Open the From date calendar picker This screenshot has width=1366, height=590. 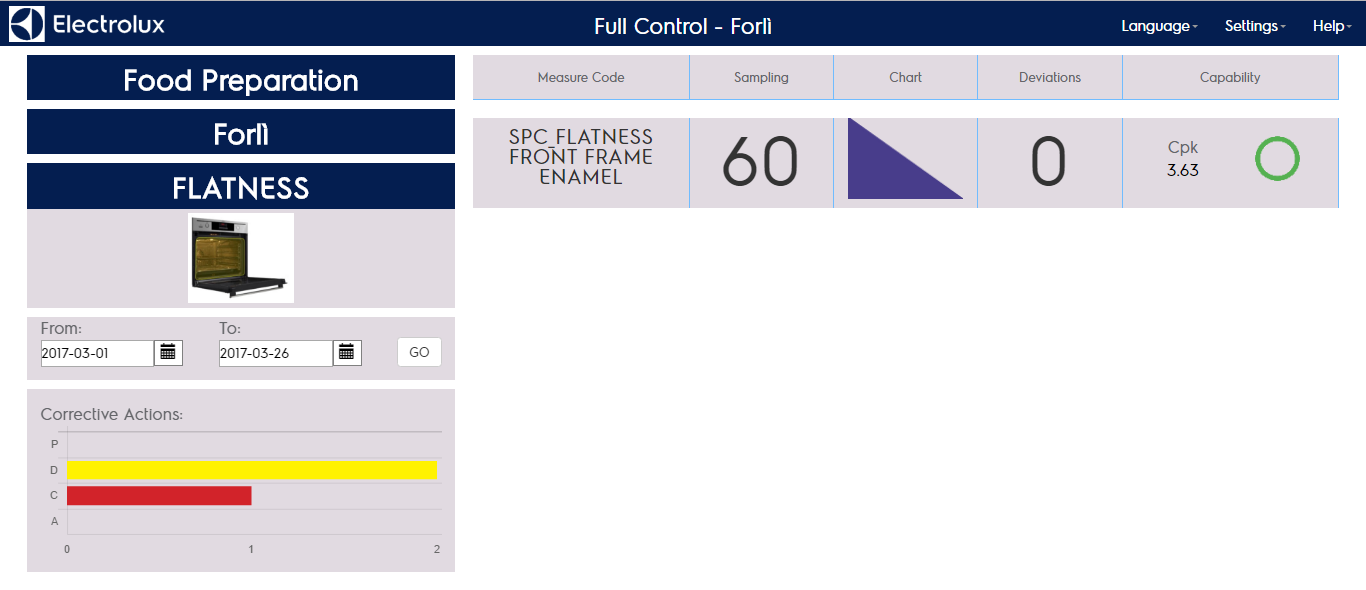pyautogui.click(x=168, y=352)
